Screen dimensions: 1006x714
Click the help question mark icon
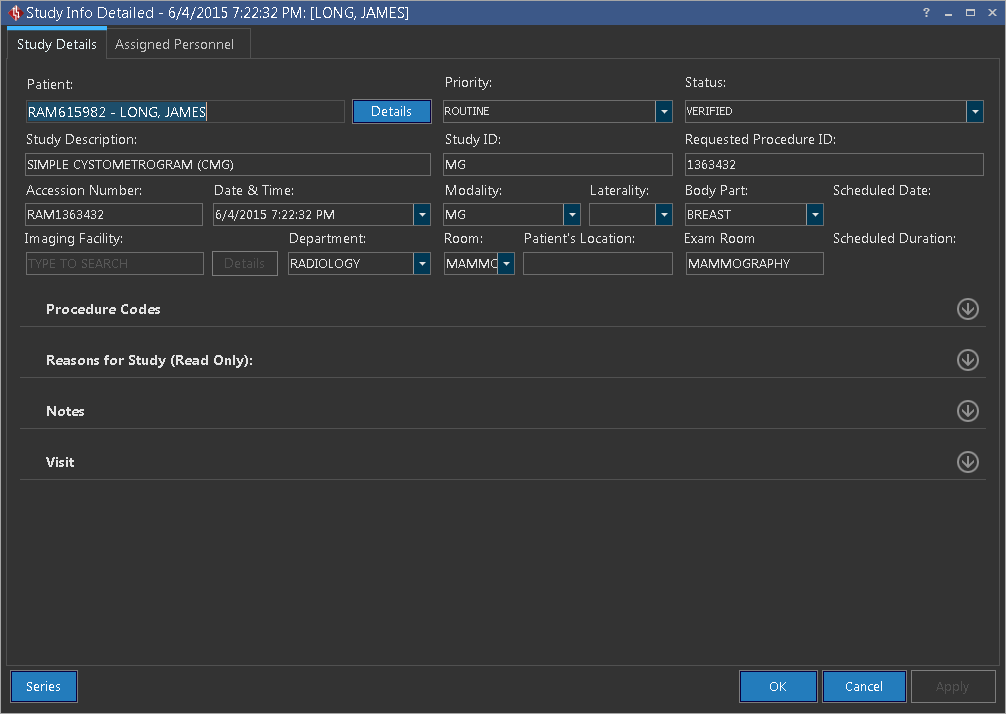925,13
